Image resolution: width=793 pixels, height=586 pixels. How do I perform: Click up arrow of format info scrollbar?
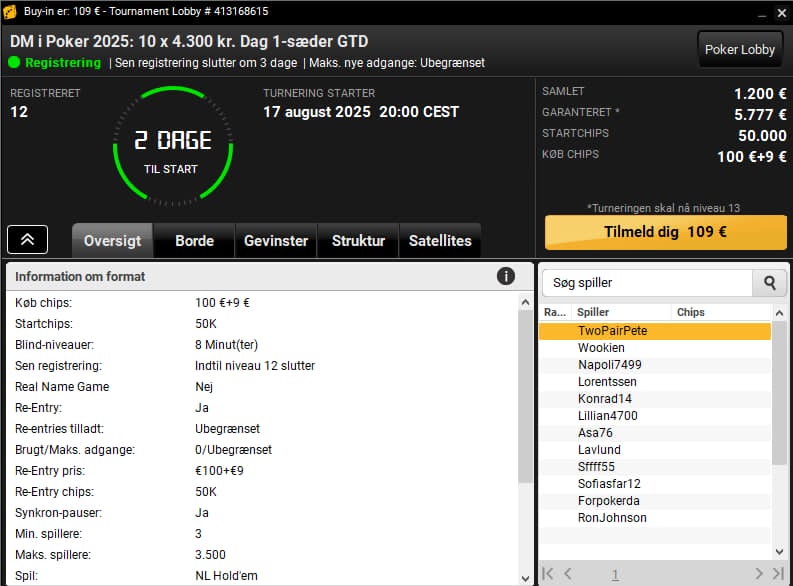(x=525, y=302)
